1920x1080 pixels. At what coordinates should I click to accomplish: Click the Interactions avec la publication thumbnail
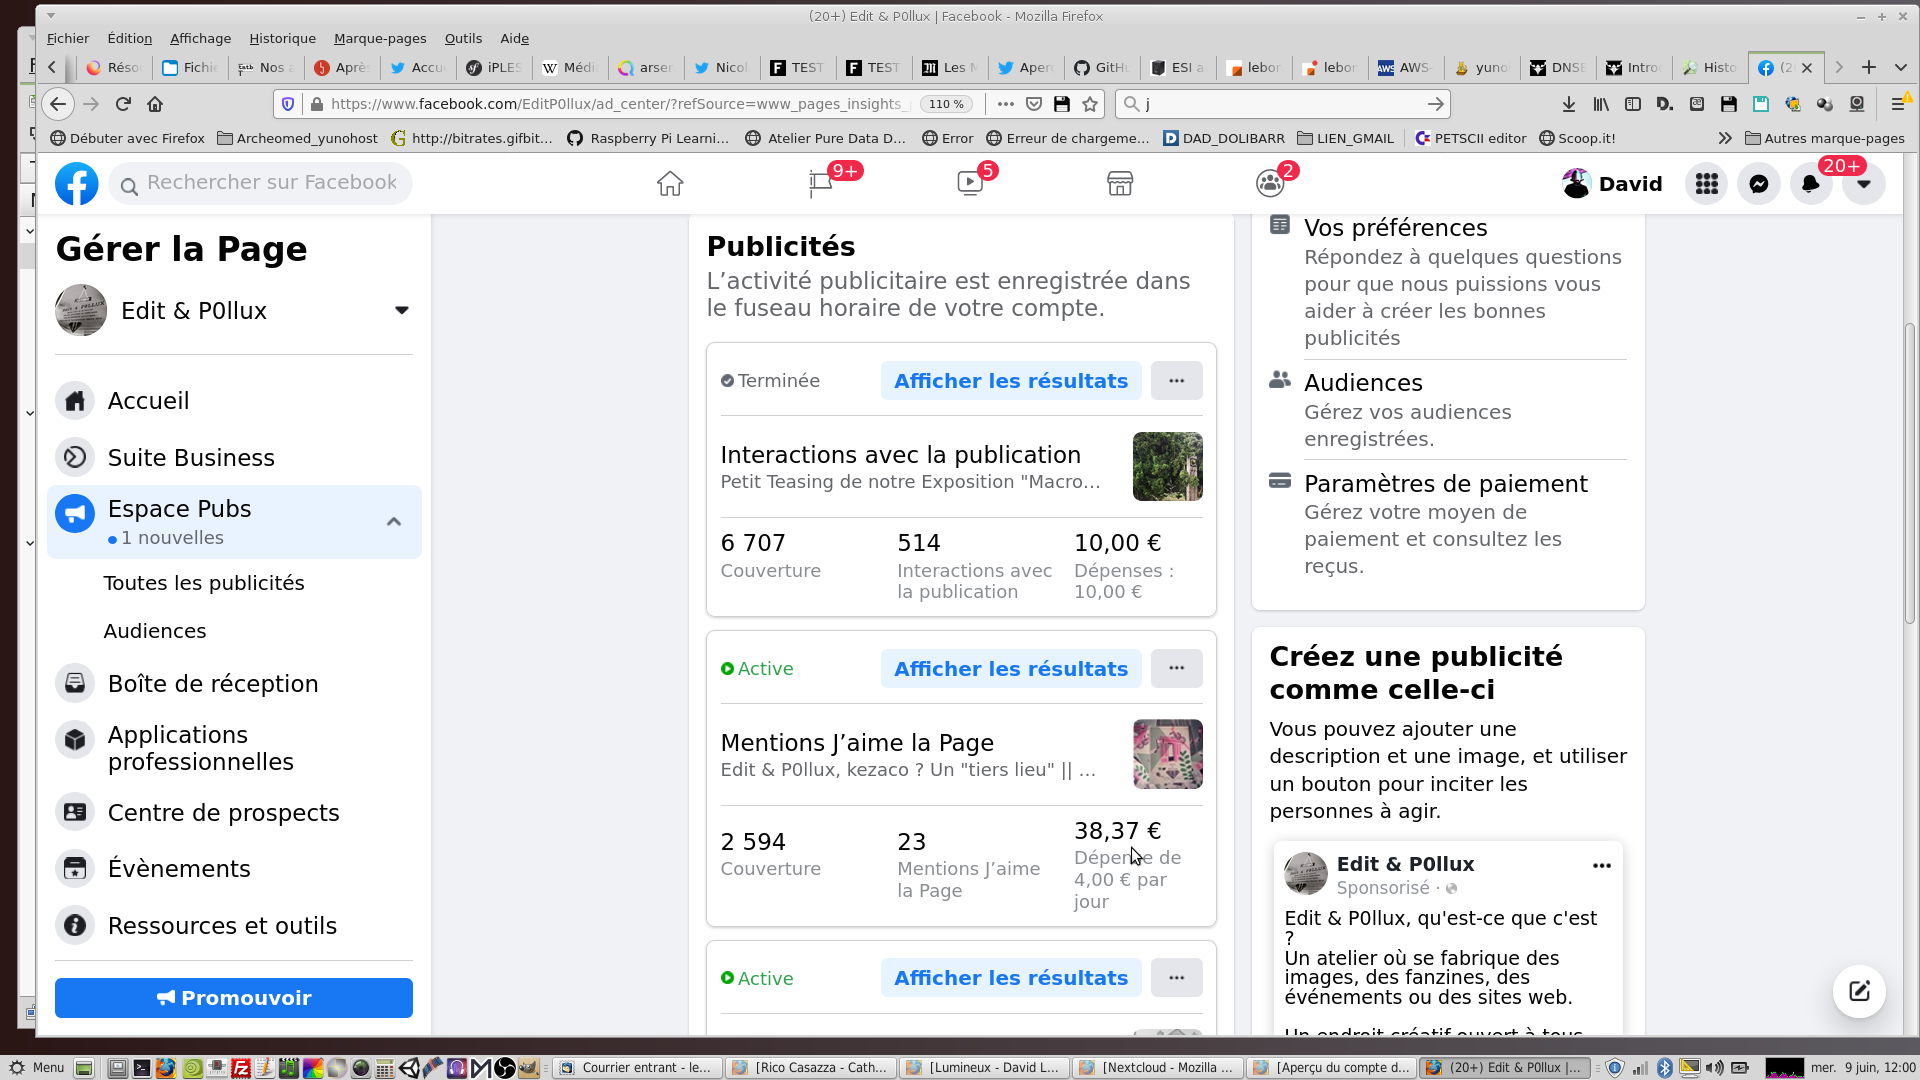tap(1167, 467)
